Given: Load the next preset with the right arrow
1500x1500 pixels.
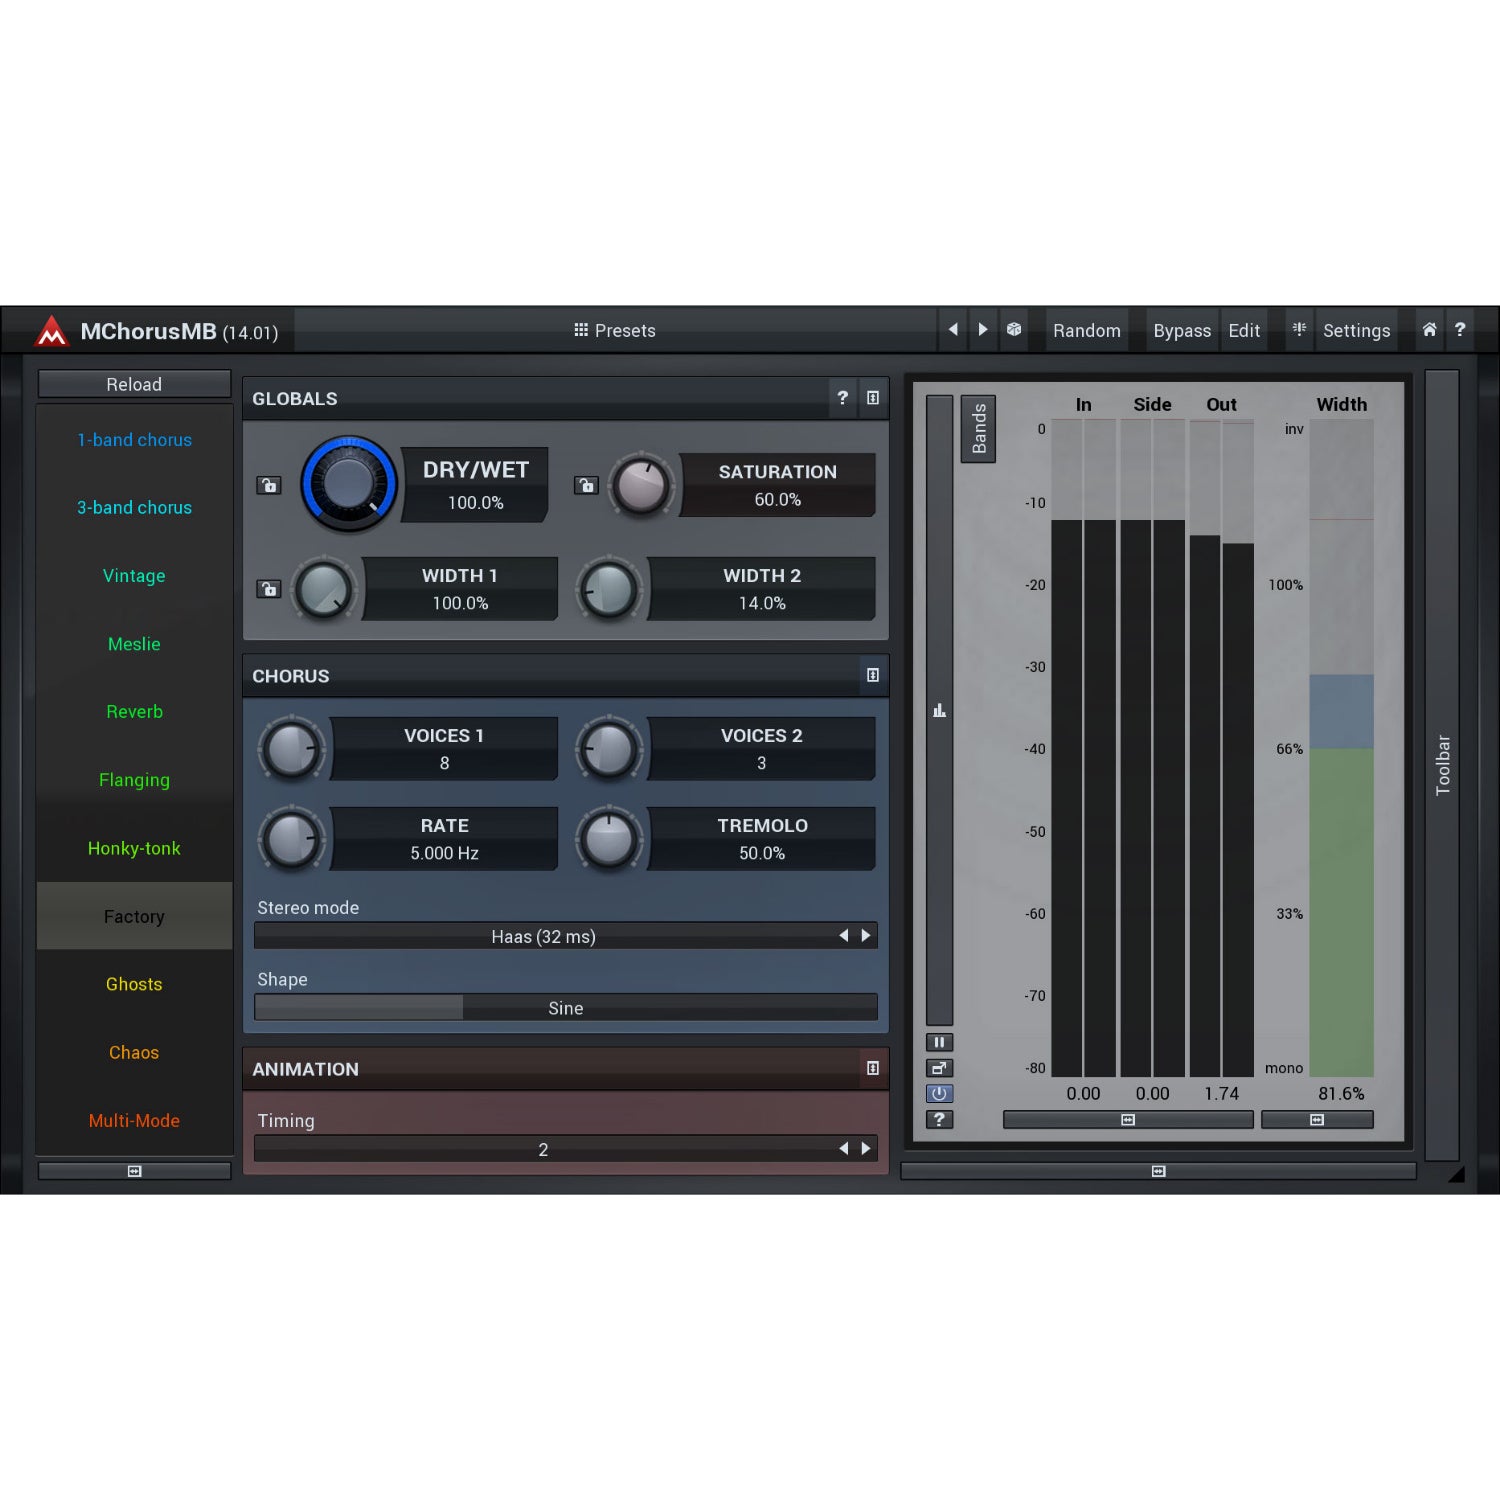Looking at the screenshot, I should tap(983, 329).
